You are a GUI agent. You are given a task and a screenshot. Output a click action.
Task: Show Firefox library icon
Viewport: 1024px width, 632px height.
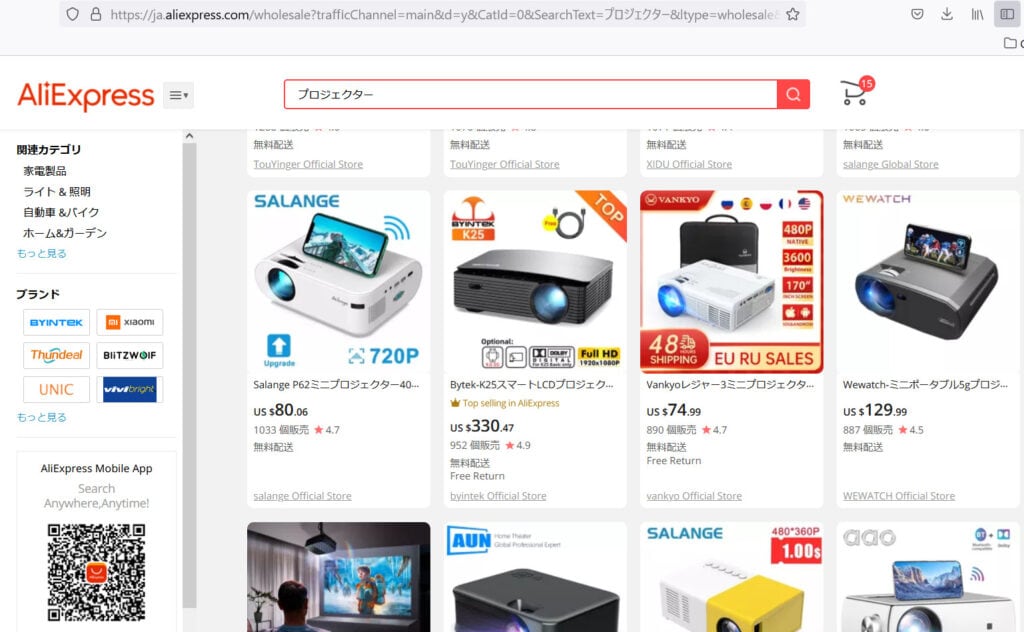pos(977,14)
